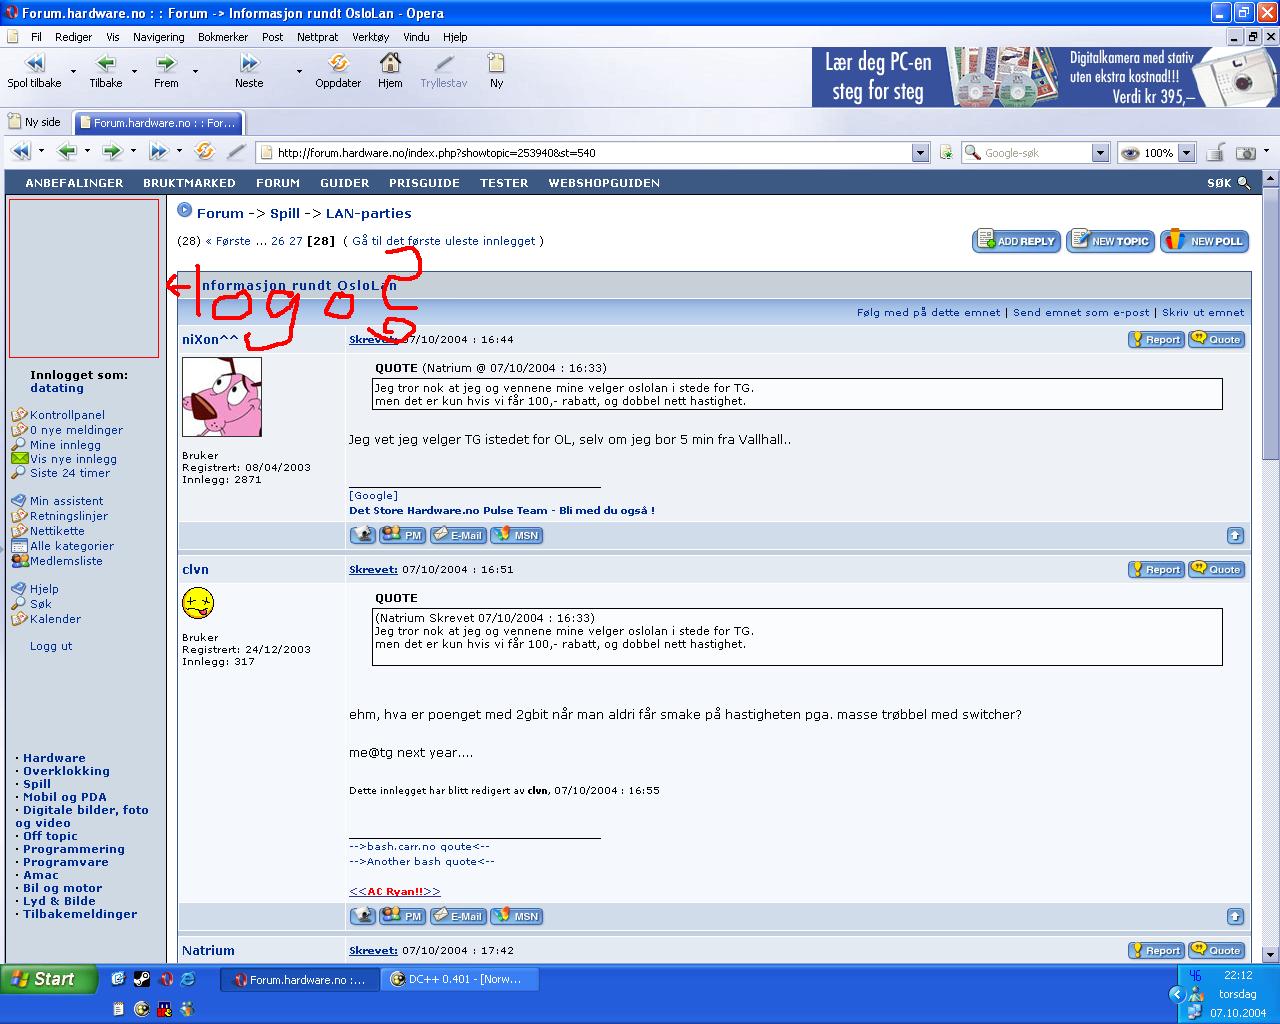Click the Frem forward arrow in main toolbar
This screenshot has height=1024, width=1280.
coord(166,63)
